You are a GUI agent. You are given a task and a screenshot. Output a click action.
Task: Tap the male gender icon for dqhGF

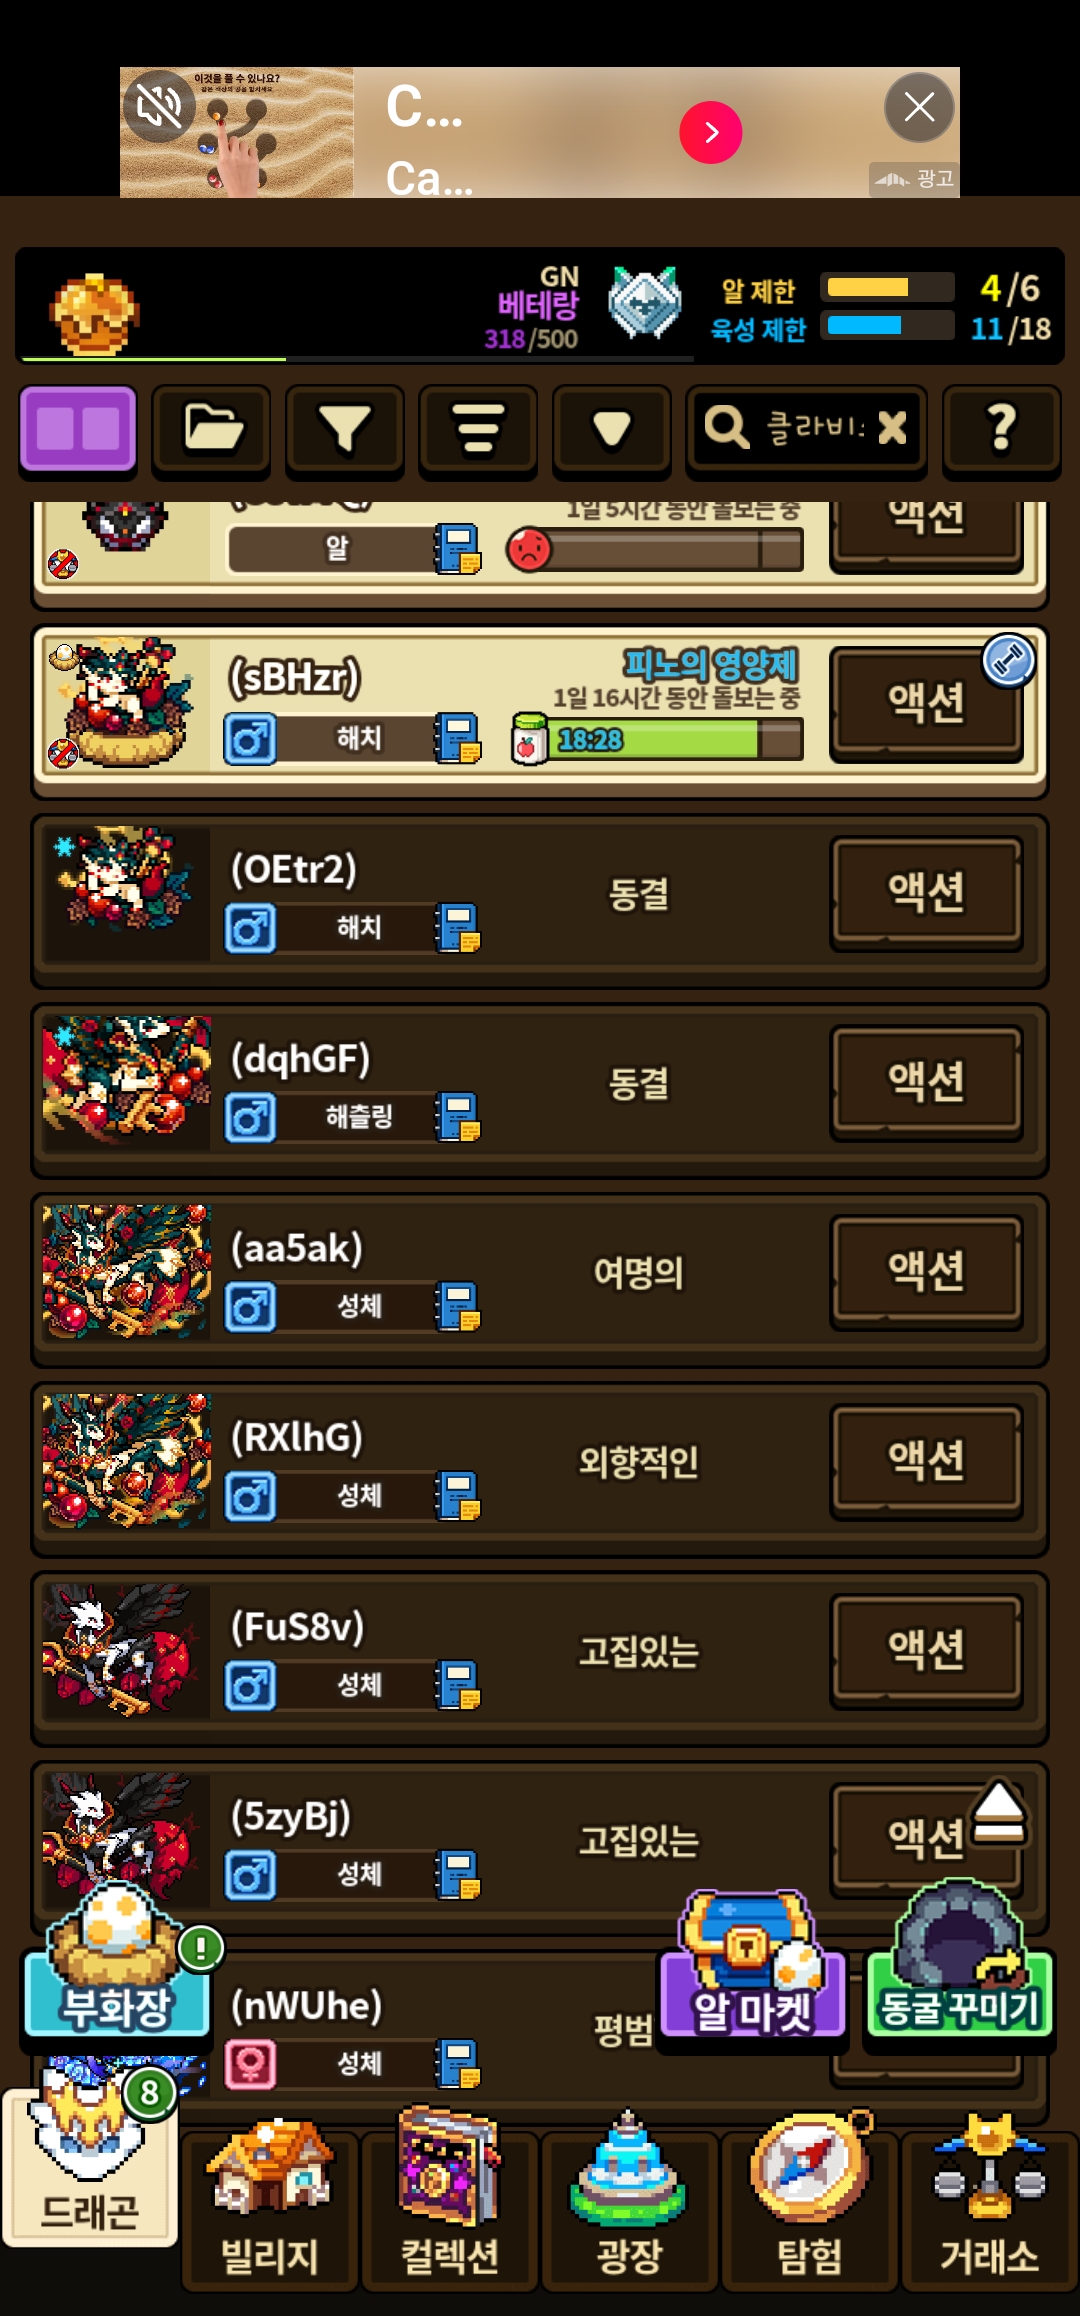(x=250, y=1118)
